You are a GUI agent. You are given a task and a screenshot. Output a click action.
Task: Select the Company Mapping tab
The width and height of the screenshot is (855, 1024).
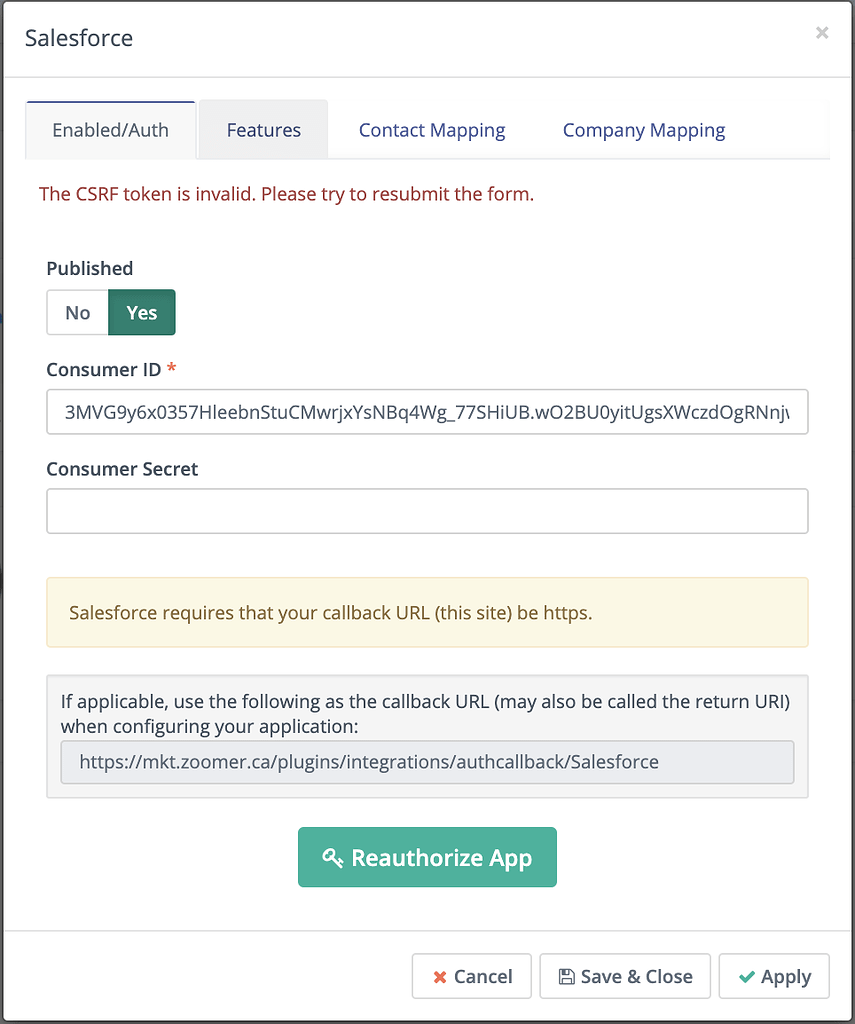coord(644,130)
